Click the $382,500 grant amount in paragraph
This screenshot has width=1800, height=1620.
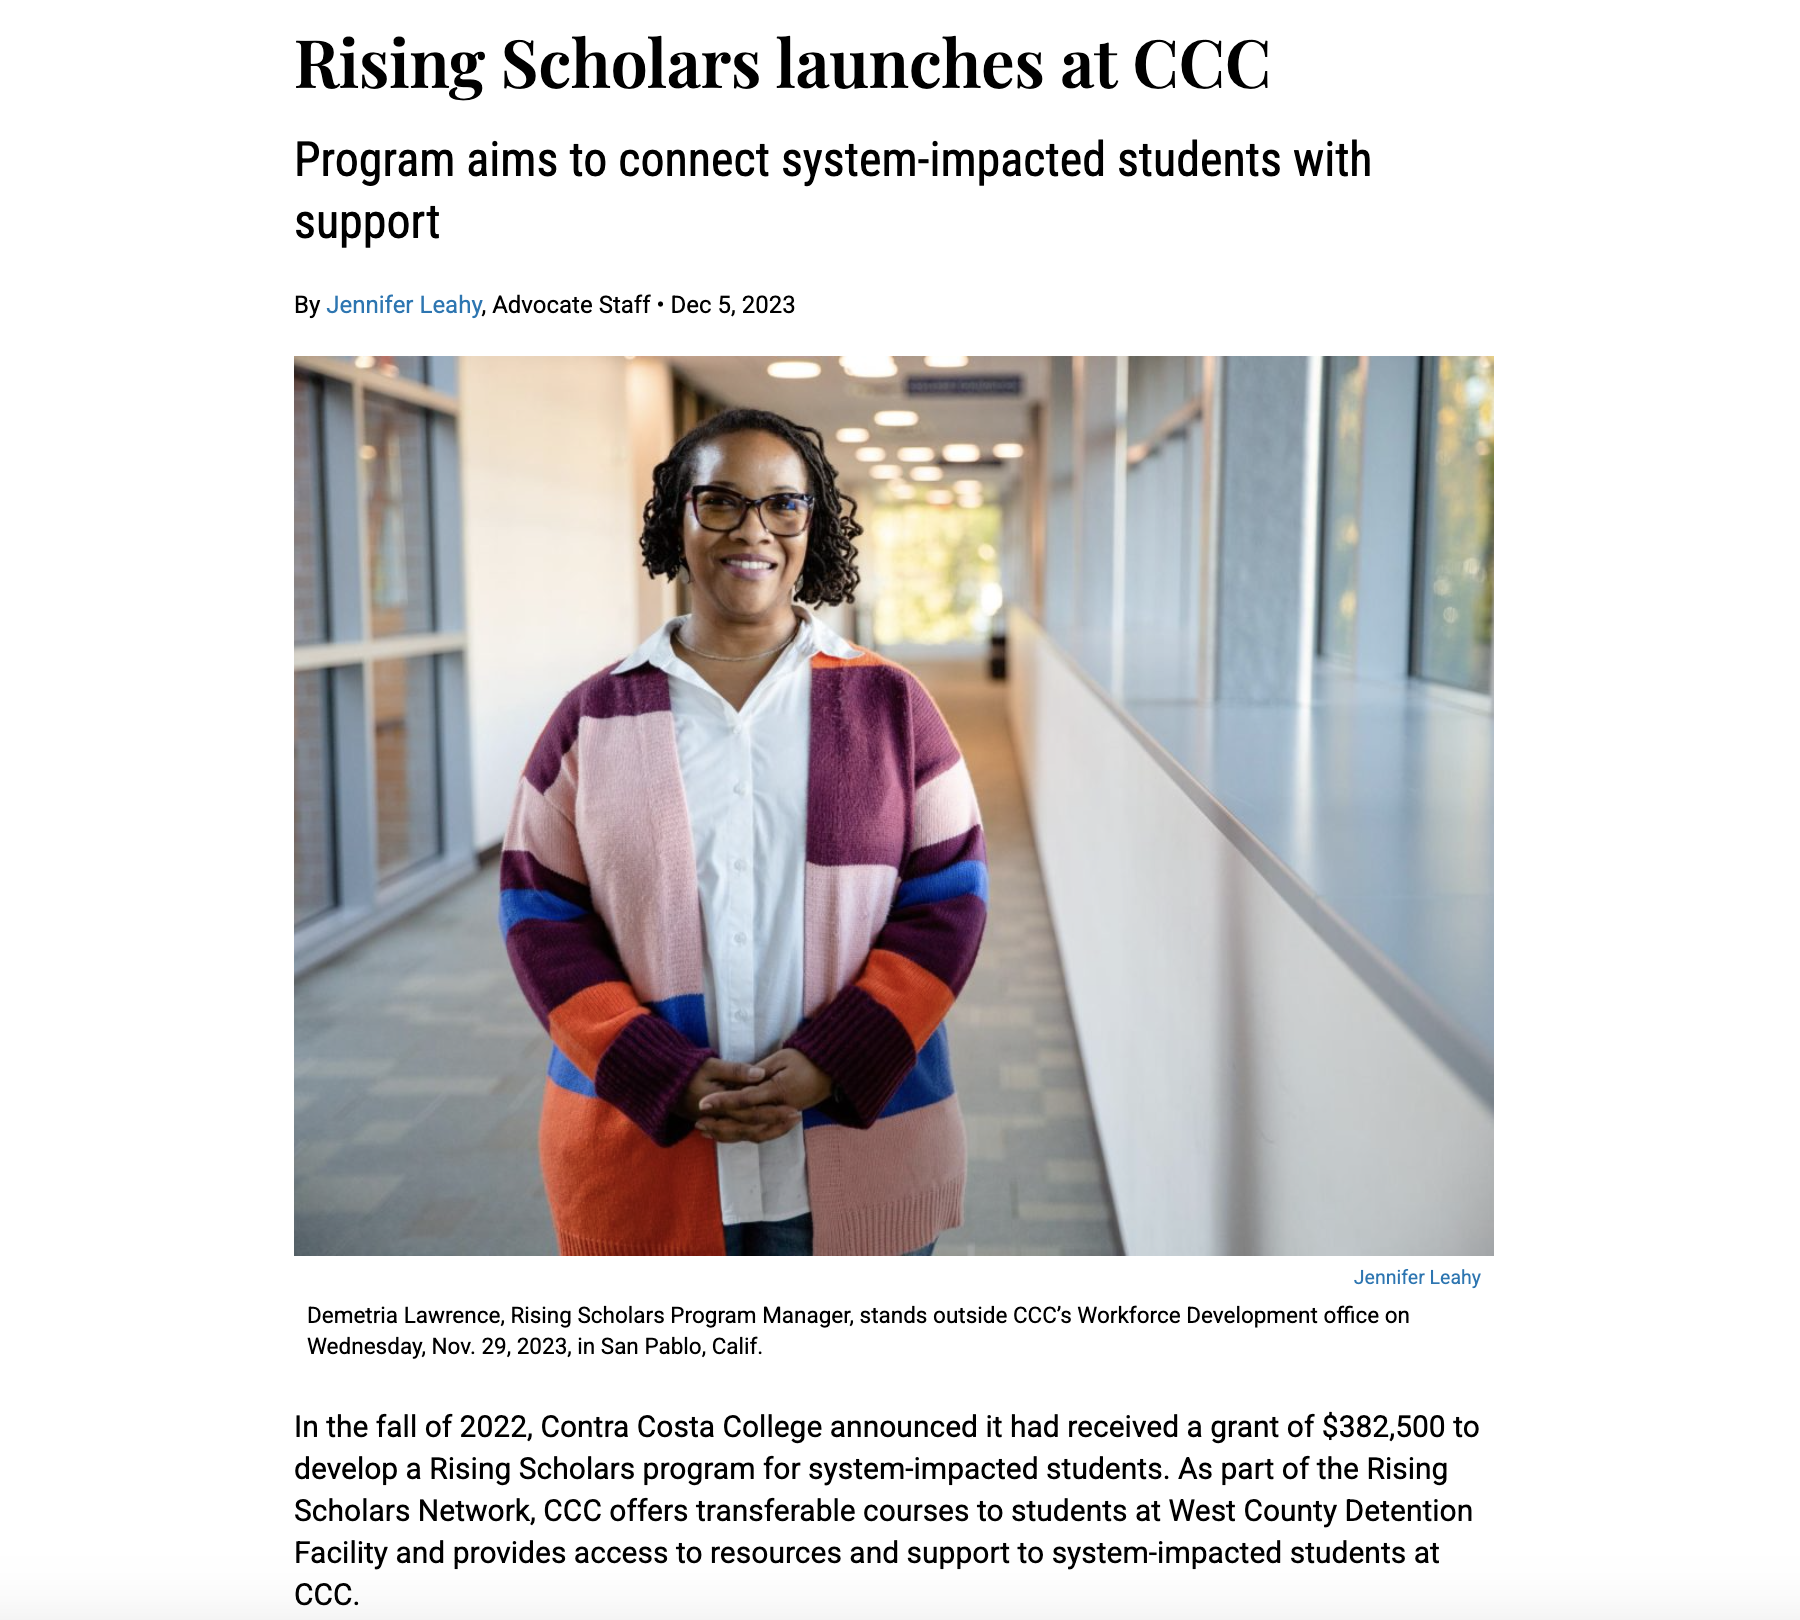point(1383,1426)
